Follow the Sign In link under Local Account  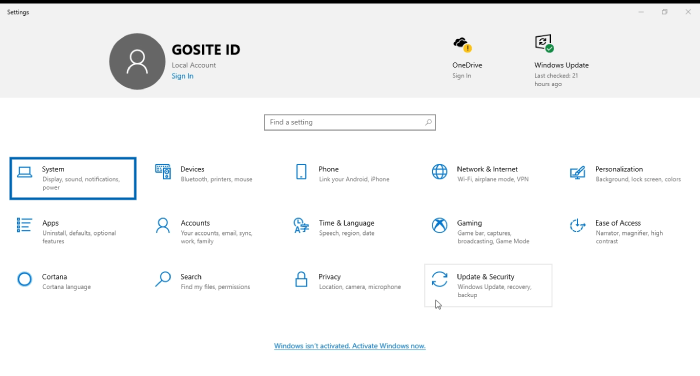(x=183, y=76)
